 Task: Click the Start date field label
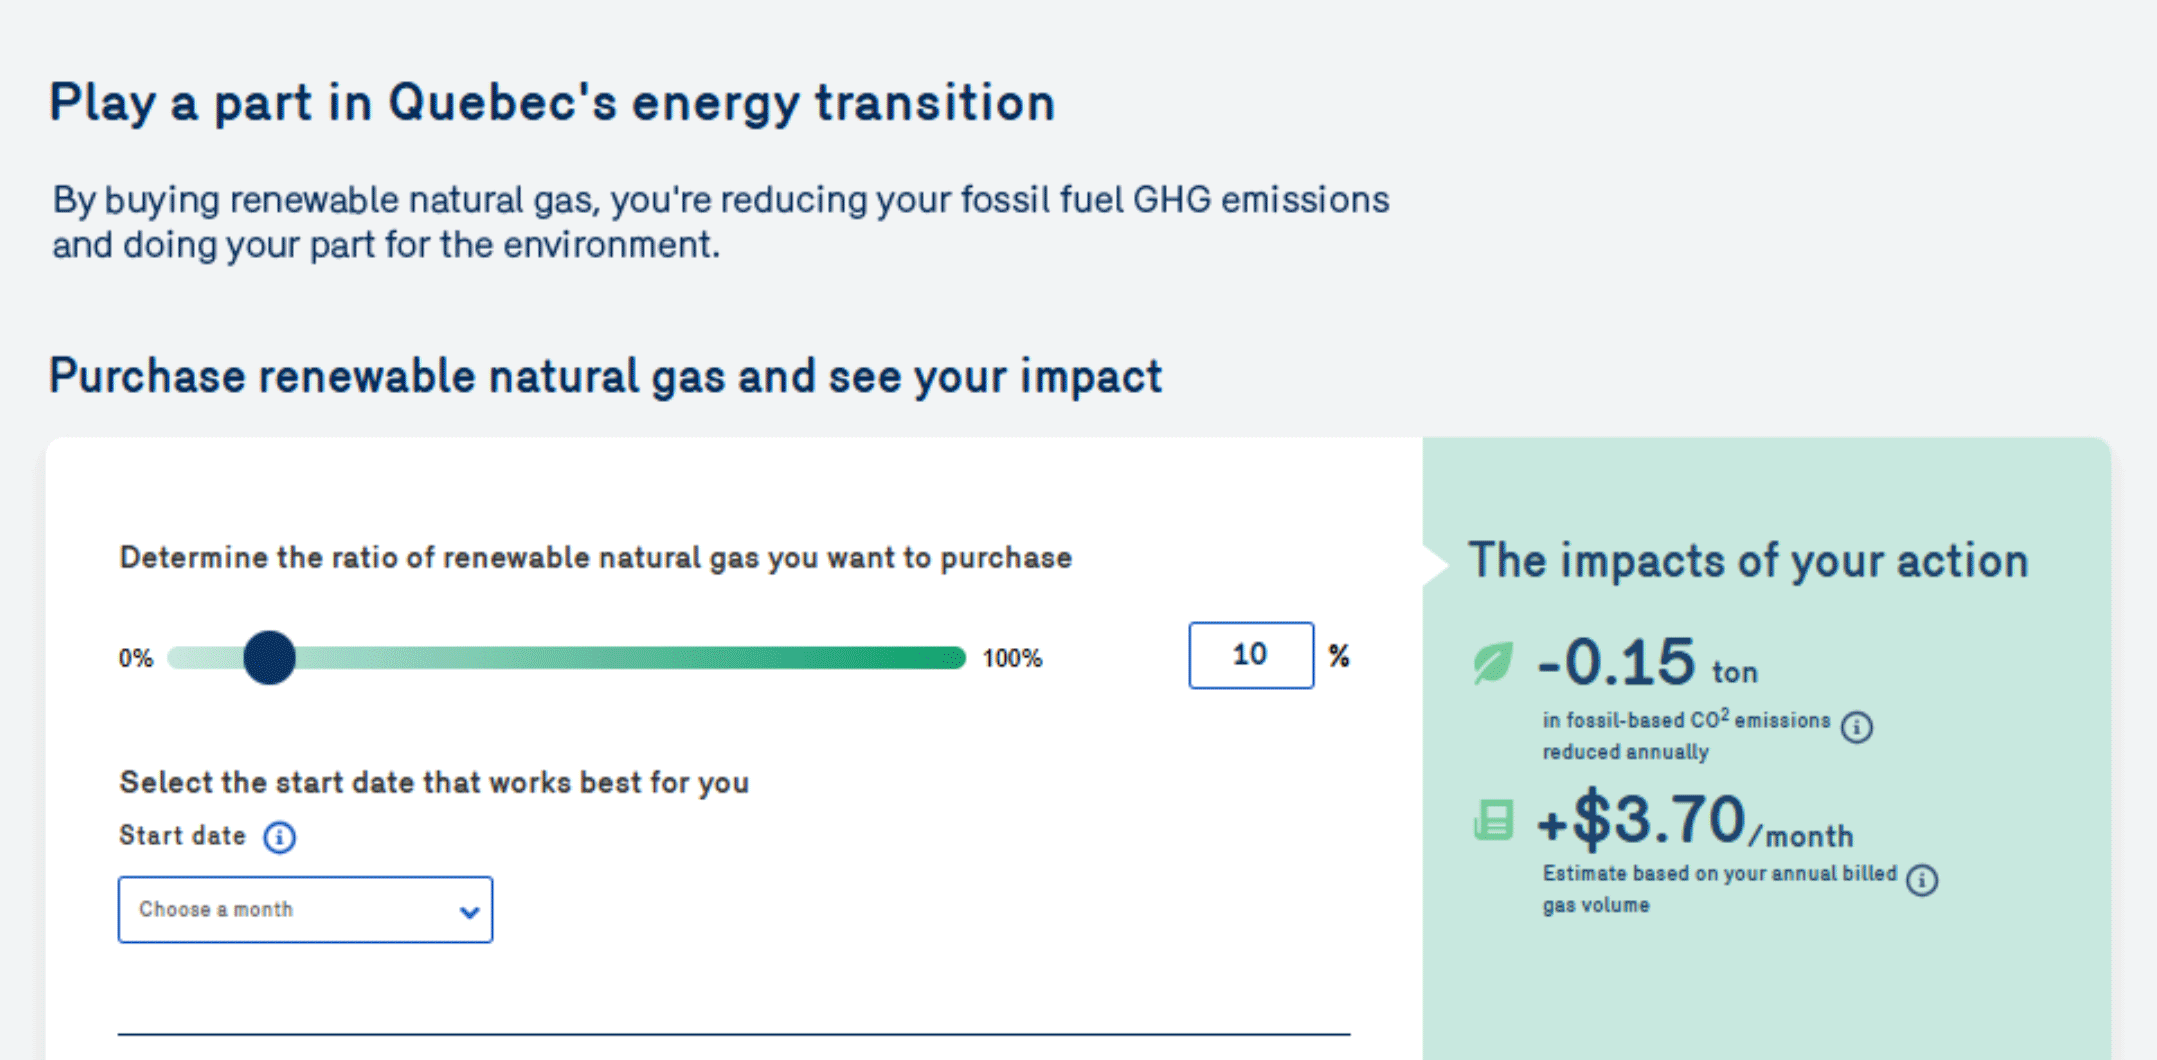point(182,836)
